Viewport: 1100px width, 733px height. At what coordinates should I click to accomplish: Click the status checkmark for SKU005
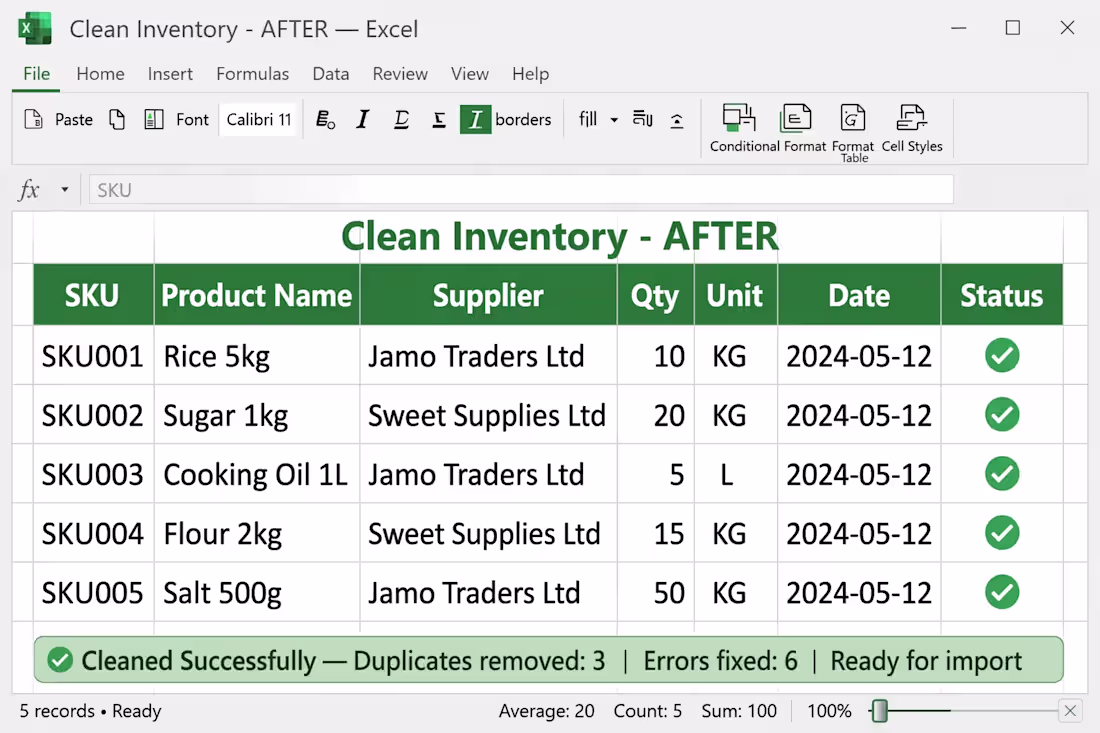pos(1002,592)
